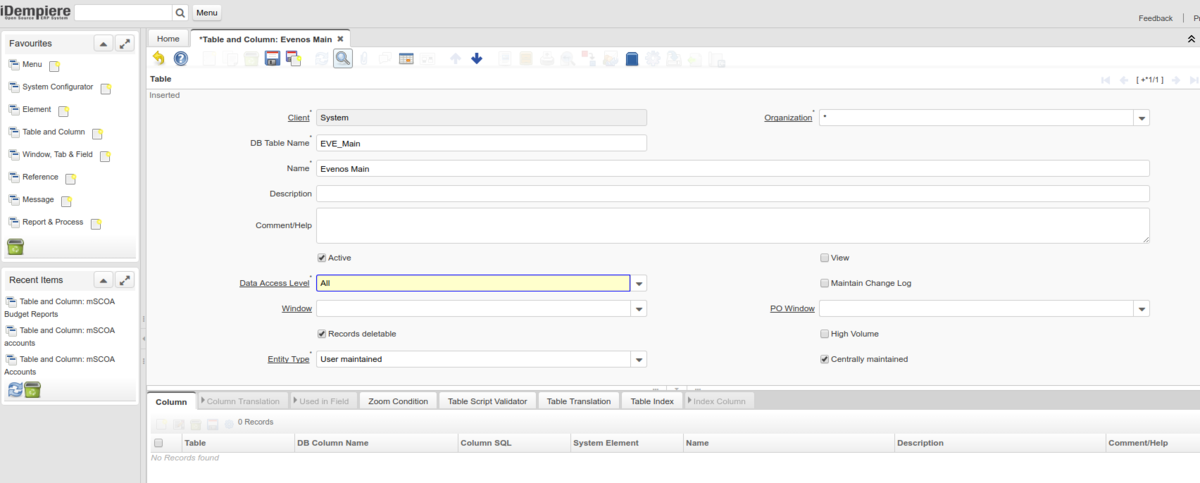Open Help from the toolbar
1200x483 pixels.
[x=181, y=59]
